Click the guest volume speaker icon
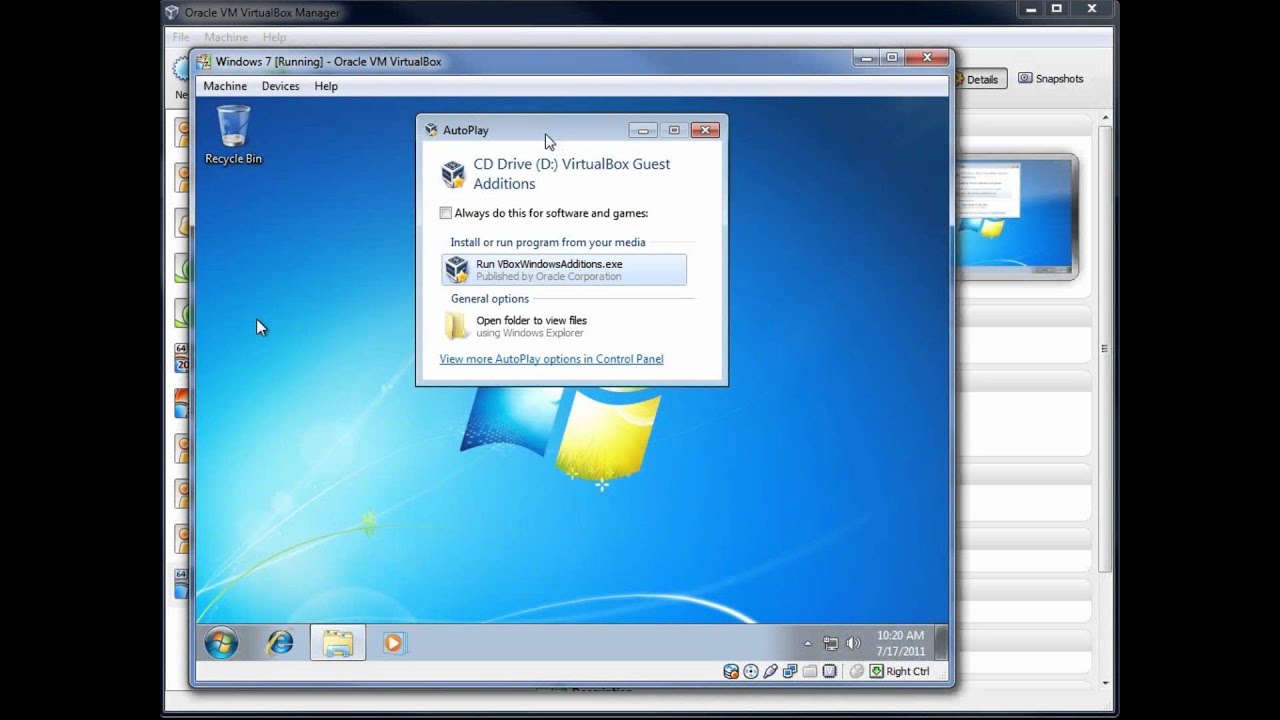 coord(853,643)
